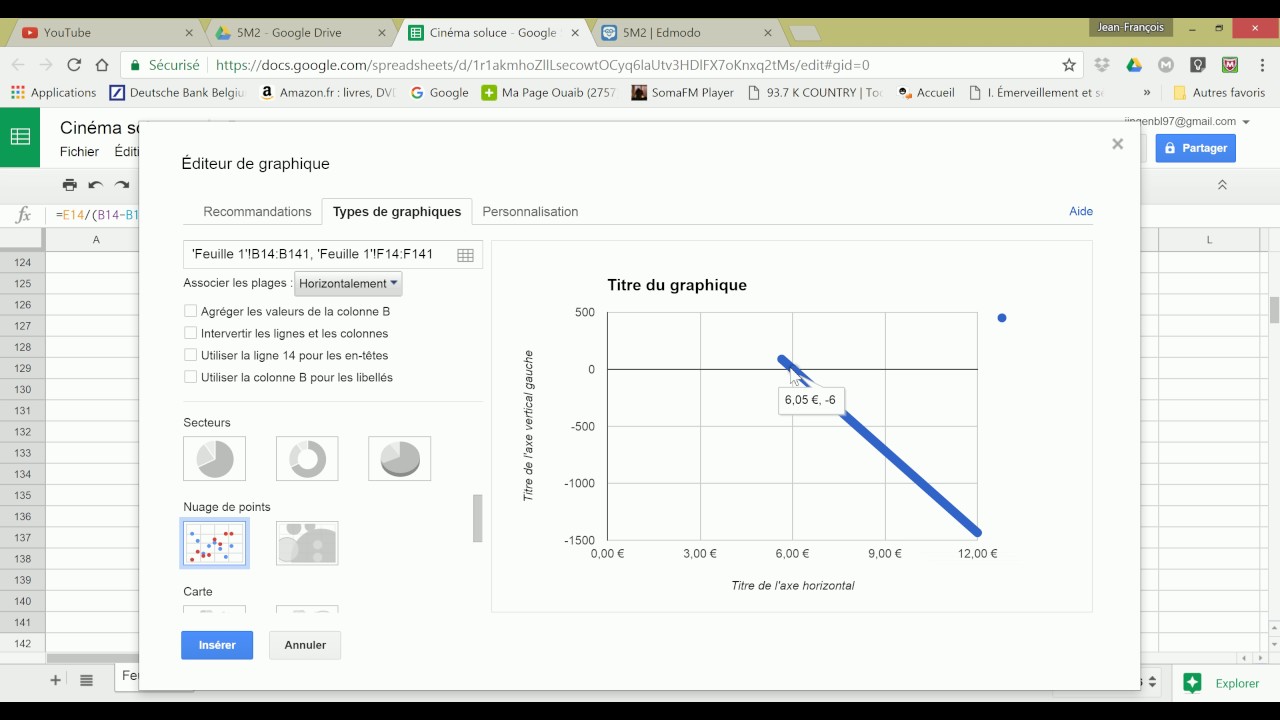Switch to the Recommandations tab
1280x720 pixels.
[x=257, y=211]
